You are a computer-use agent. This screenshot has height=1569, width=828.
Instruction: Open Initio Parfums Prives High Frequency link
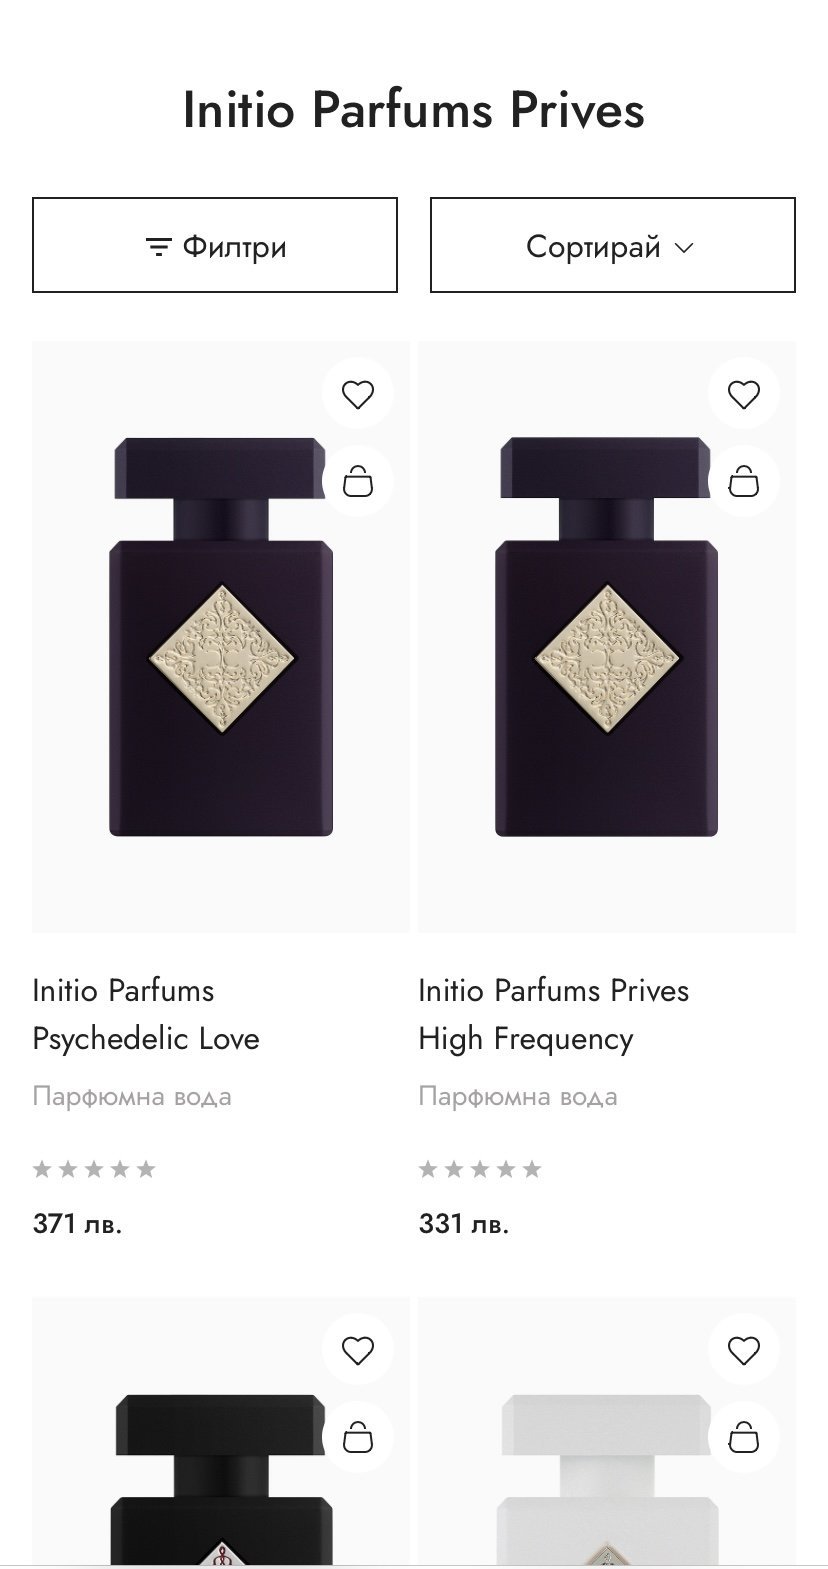pos(553,1014)
